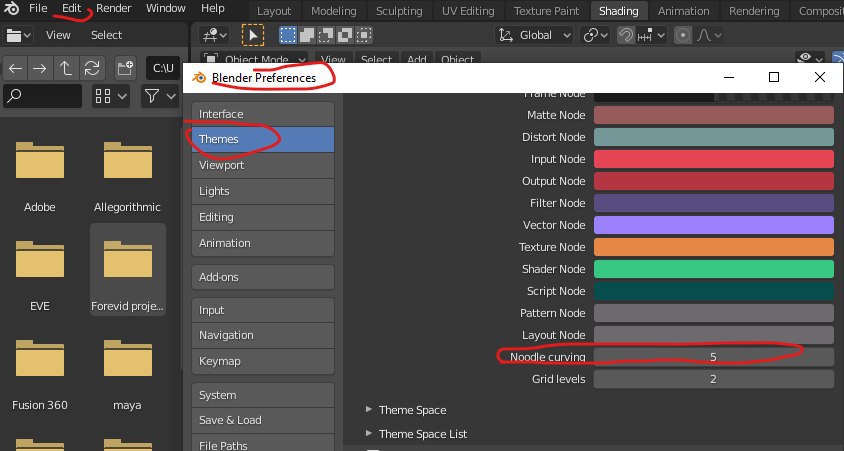Toggle proportional editing
The width and height of the screenshot is (844, 451).
[x=683, y=36]
